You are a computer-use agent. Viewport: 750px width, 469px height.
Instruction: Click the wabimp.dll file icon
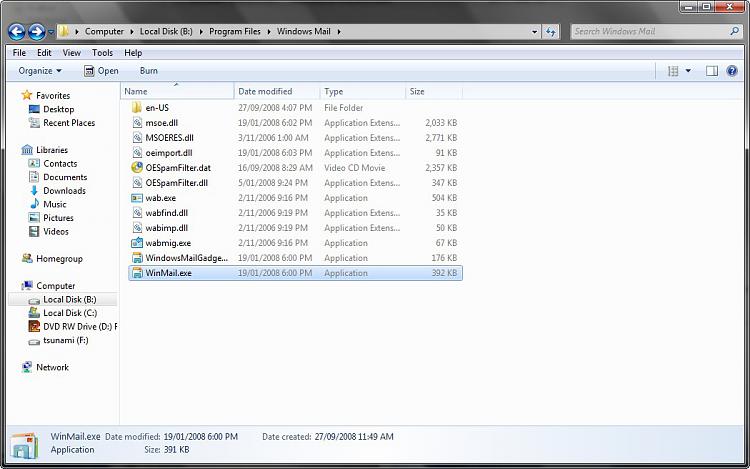coord(137,228)
